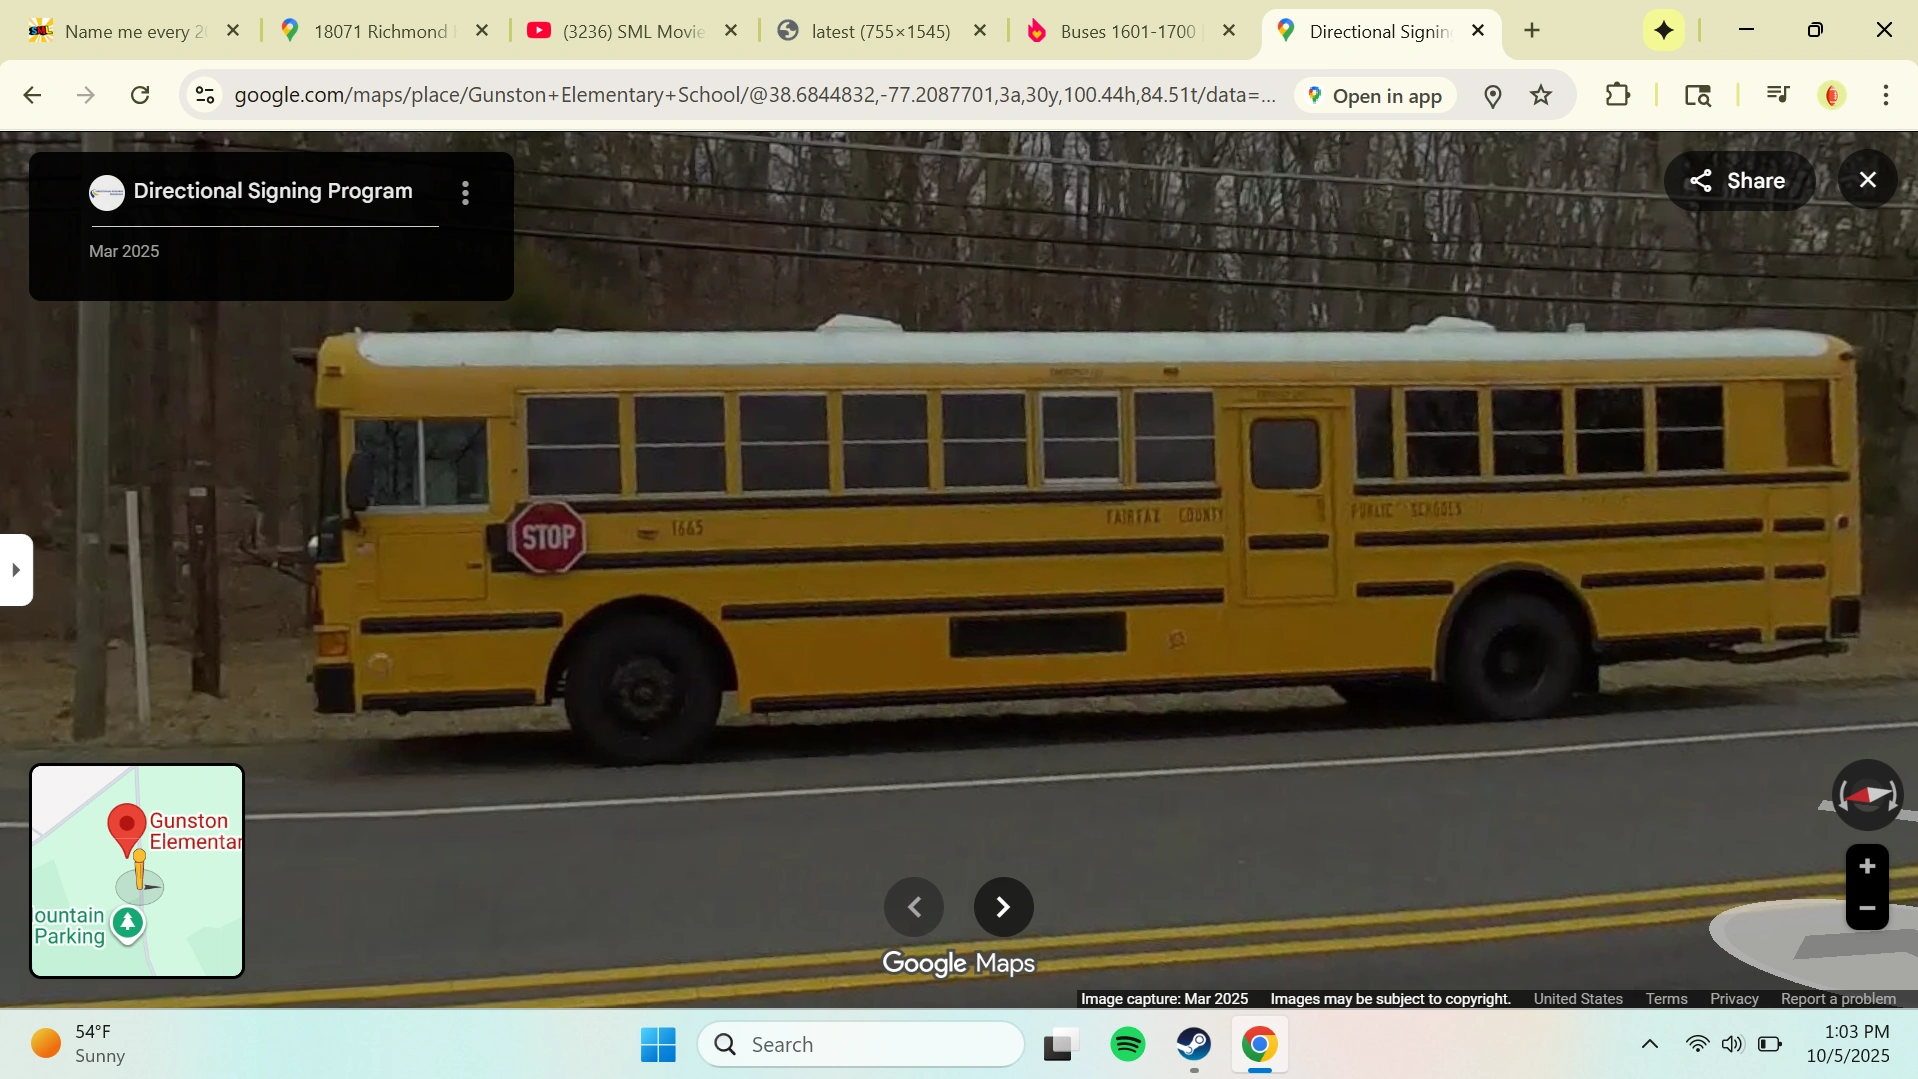Expand the collapsed side panel arrow
This screenshot has height=1079, width=1918.
[x=16, y=570]
